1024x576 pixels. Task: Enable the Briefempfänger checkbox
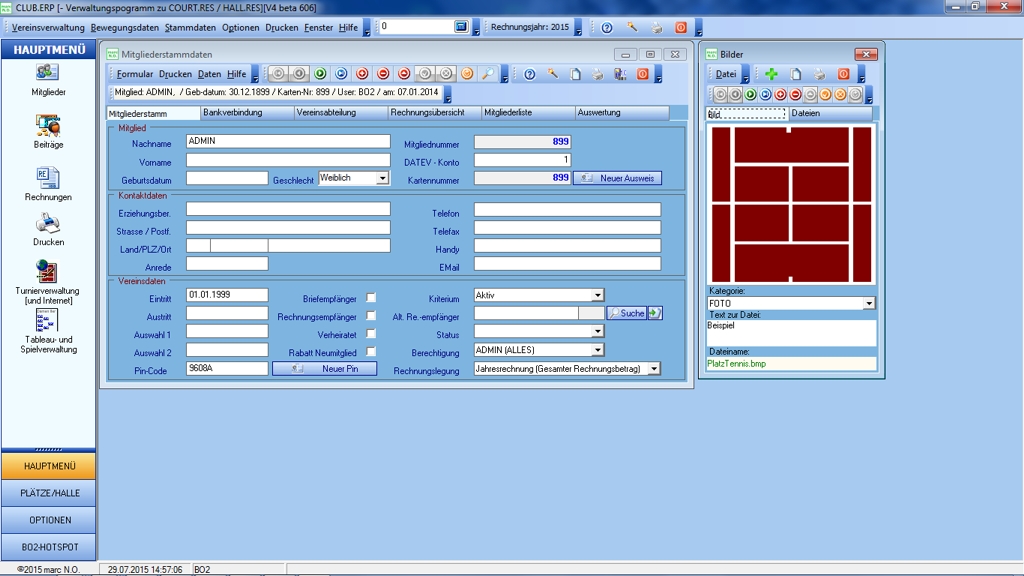tap(371, 298)
